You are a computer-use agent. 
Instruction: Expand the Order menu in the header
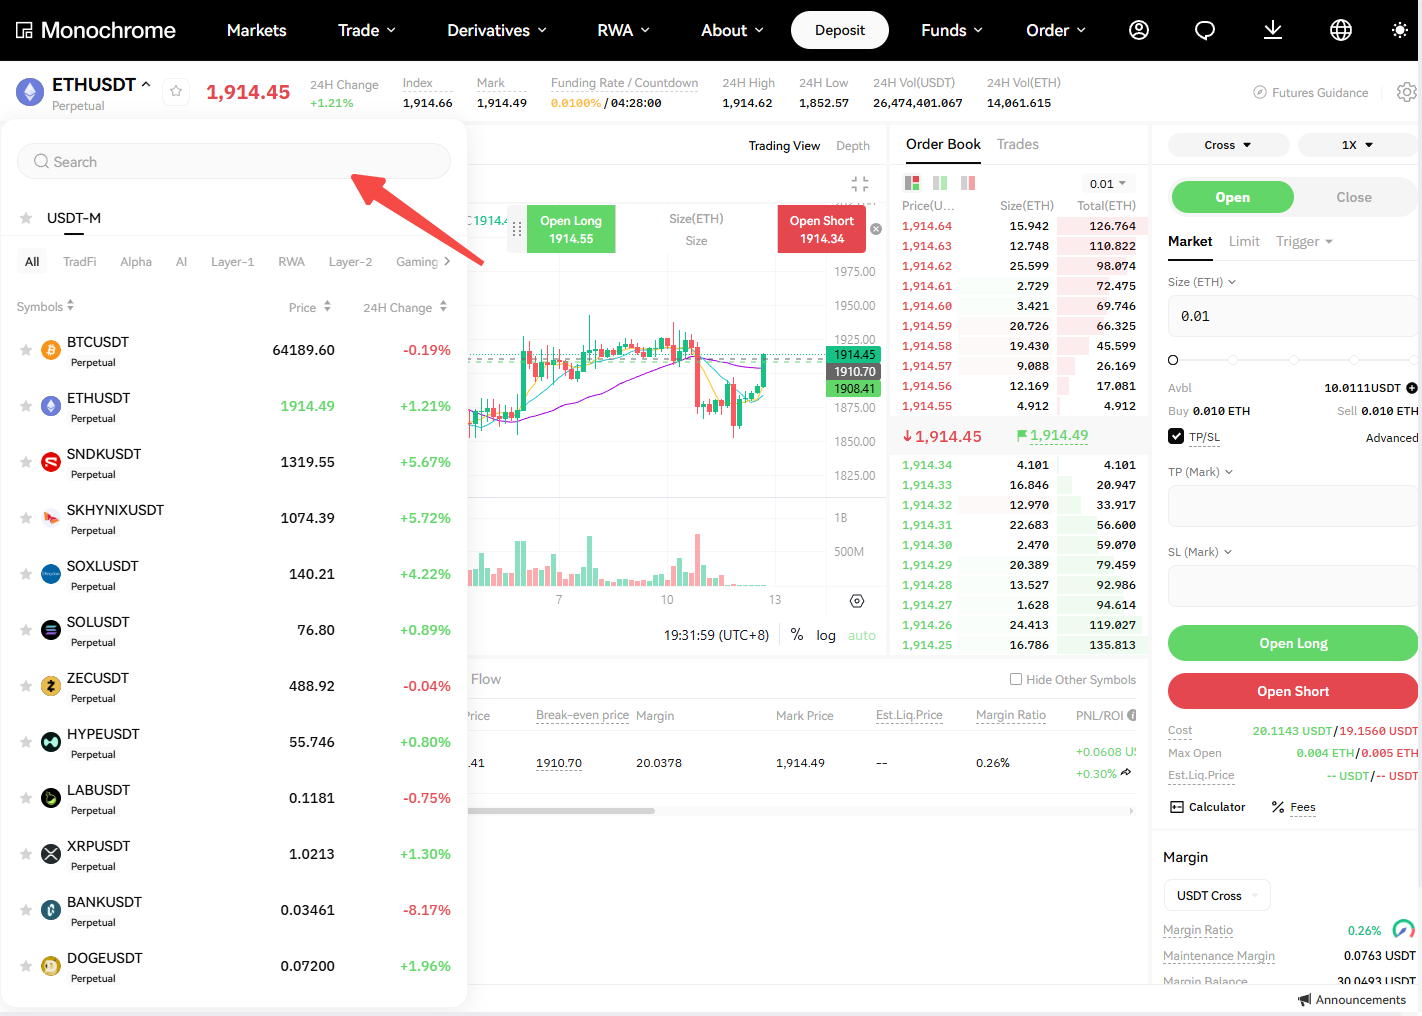[x=1056, y=30]
